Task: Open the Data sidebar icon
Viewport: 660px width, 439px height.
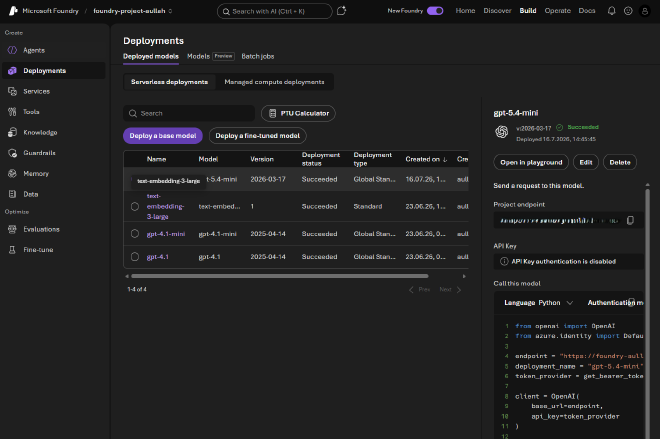Action: [12, 194]
